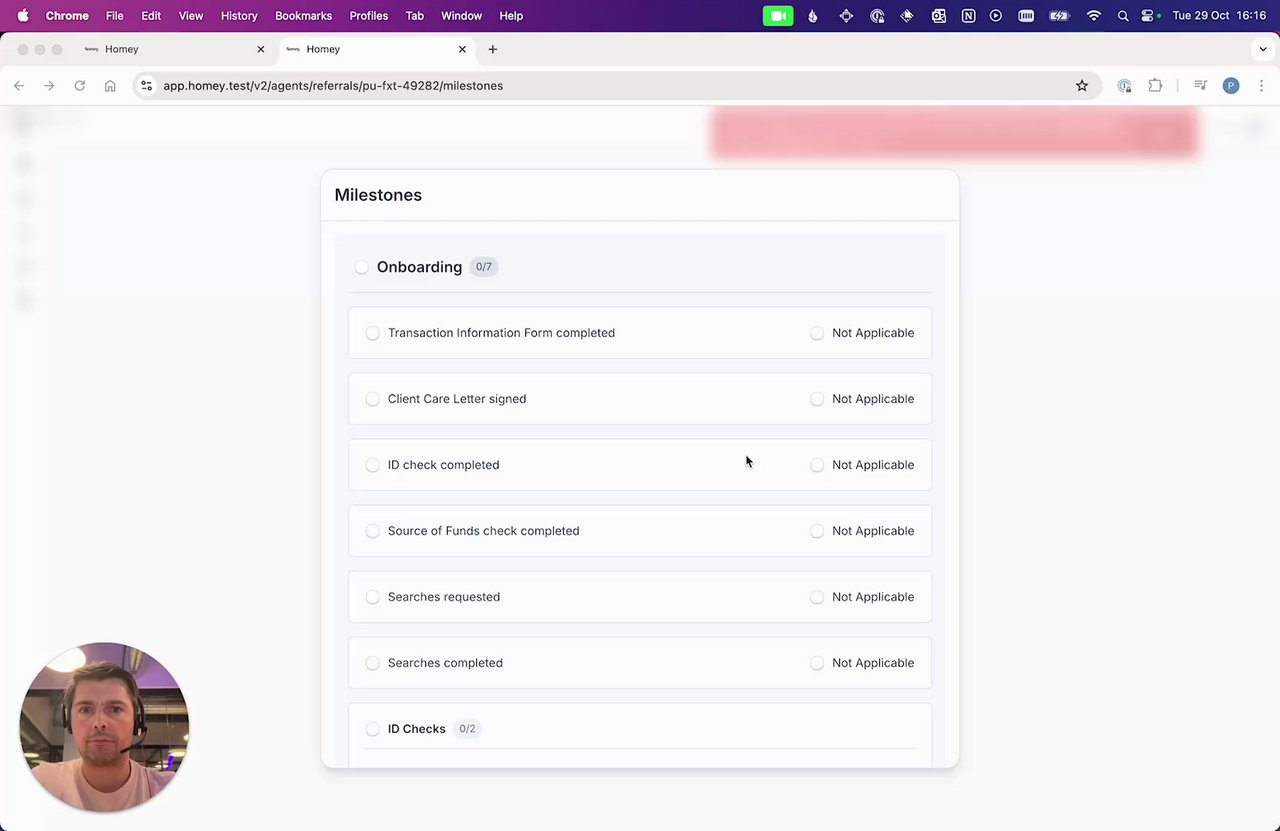Switch to the first Homey tab
1280x831 pixels.
(175, 49)
